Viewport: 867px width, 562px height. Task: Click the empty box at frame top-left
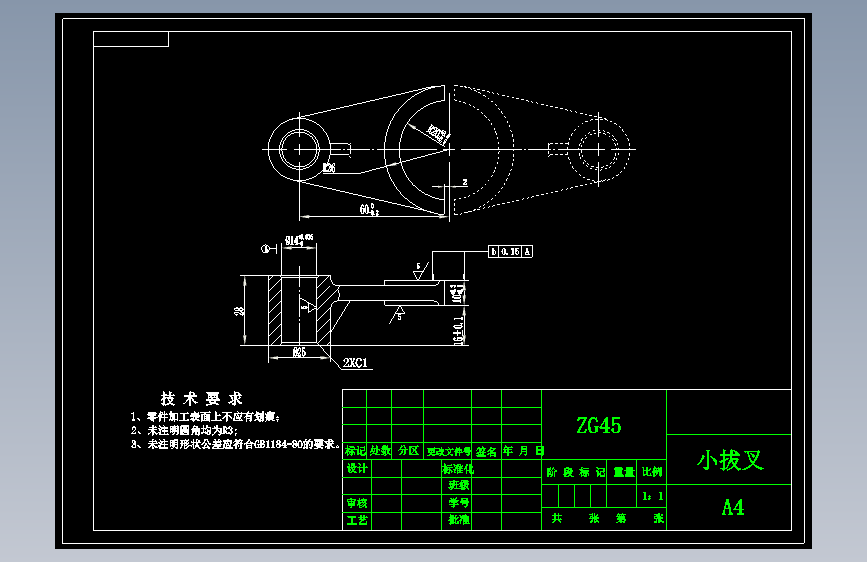point(131,39)
